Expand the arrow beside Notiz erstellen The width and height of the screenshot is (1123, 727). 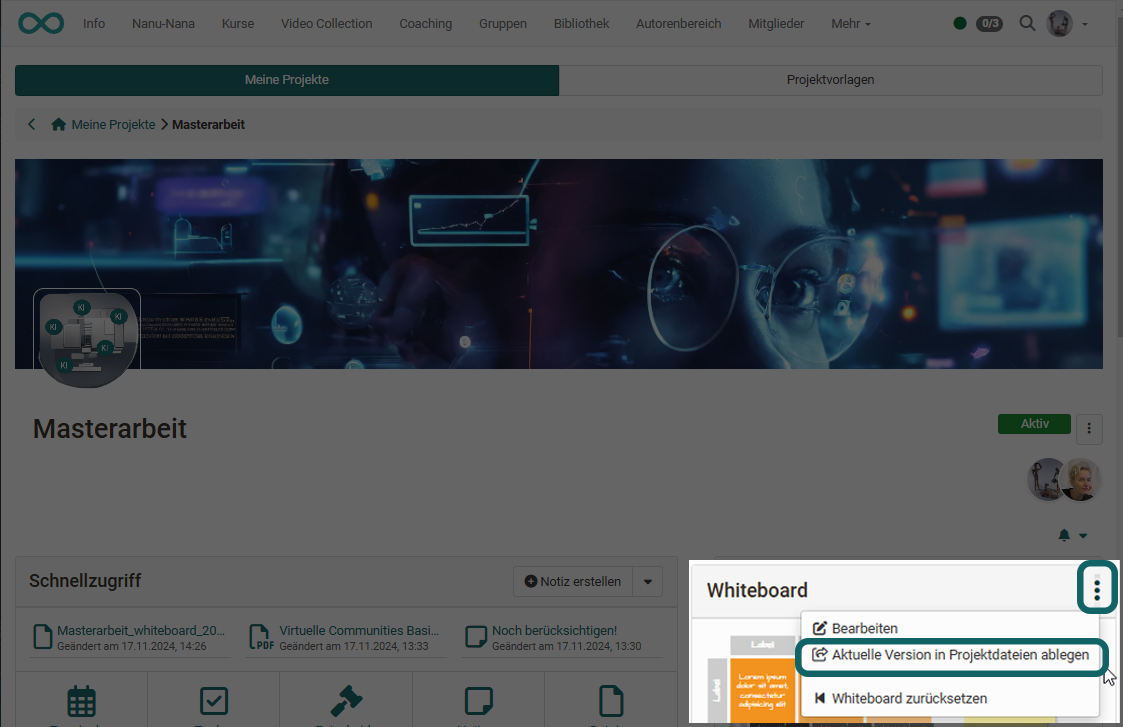click(648, 581)
